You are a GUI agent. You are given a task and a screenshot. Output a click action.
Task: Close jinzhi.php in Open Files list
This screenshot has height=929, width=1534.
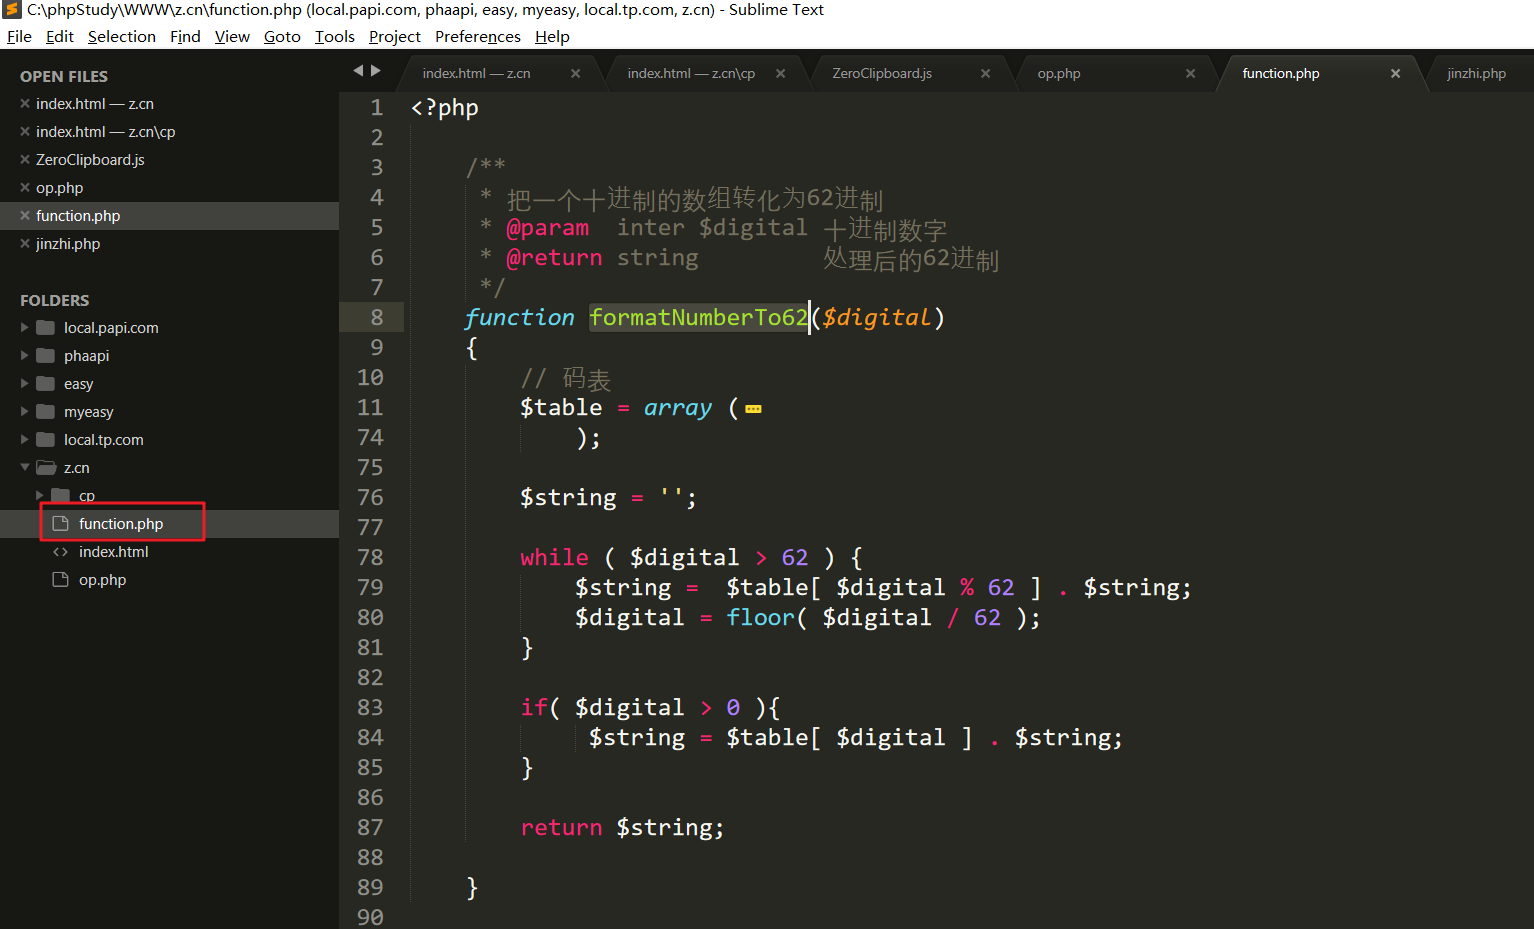point(25,243)
